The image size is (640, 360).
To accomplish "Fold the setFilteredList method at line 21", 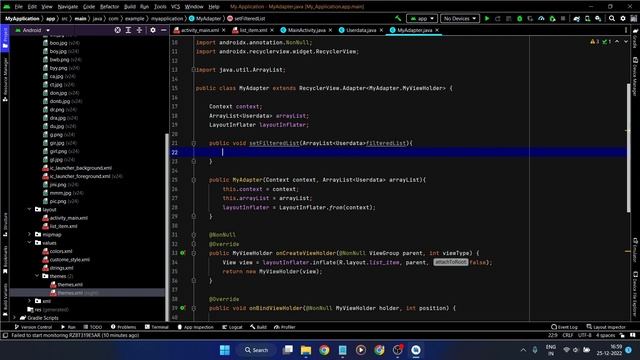I will click(x=194, y=143).
